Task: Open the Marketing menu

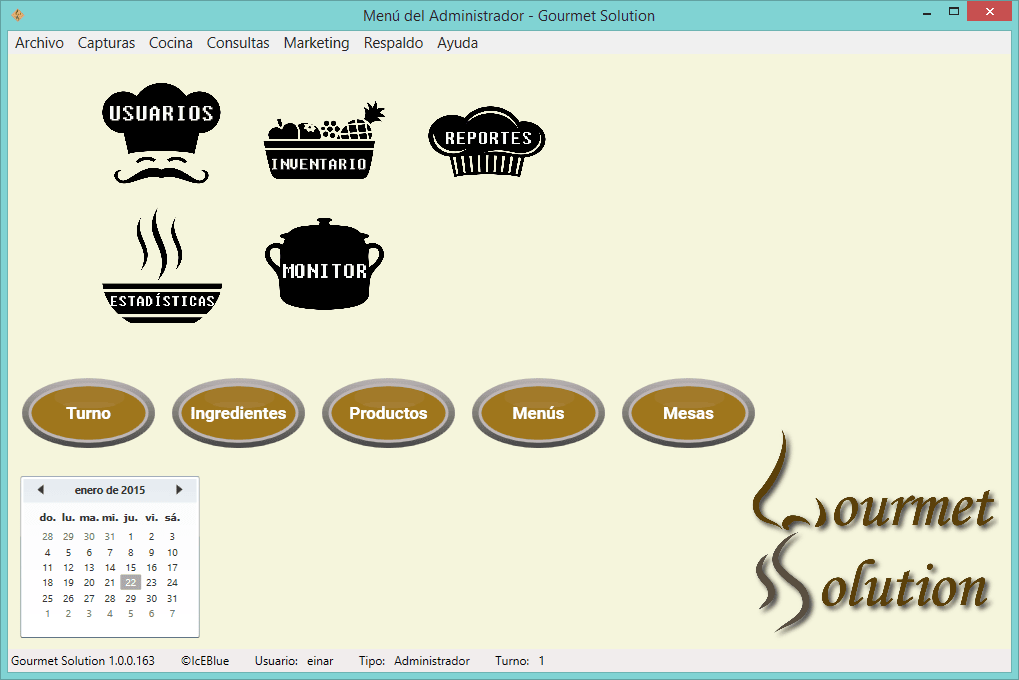Action: click(316, 43)
